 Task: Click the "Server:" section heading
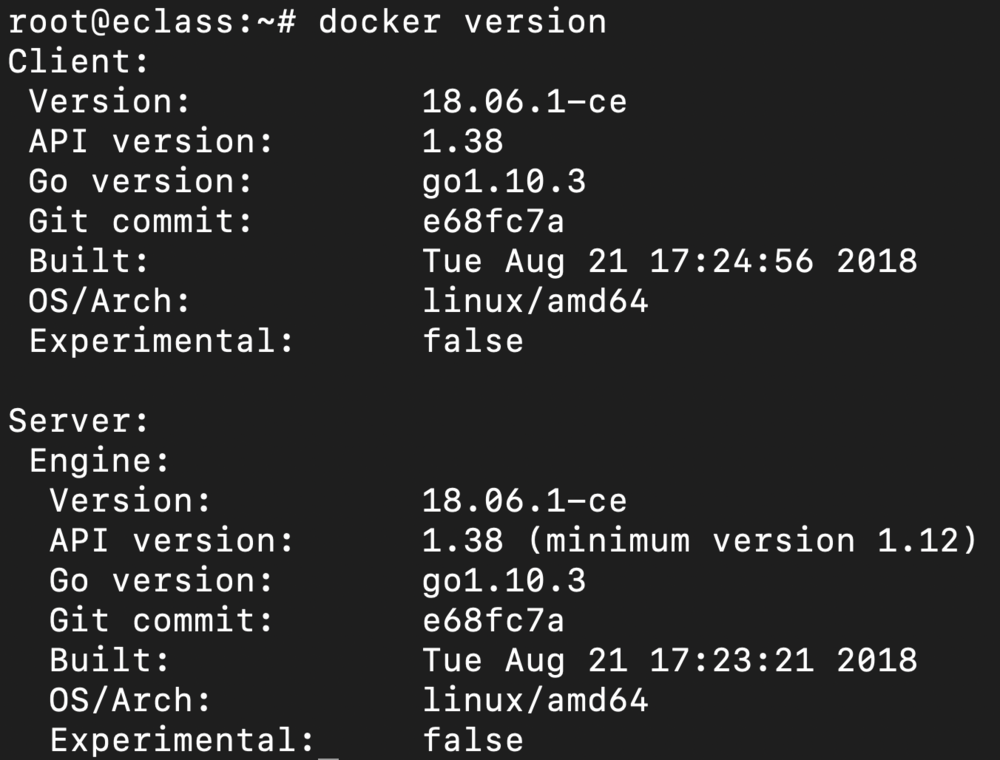point(78,421)
